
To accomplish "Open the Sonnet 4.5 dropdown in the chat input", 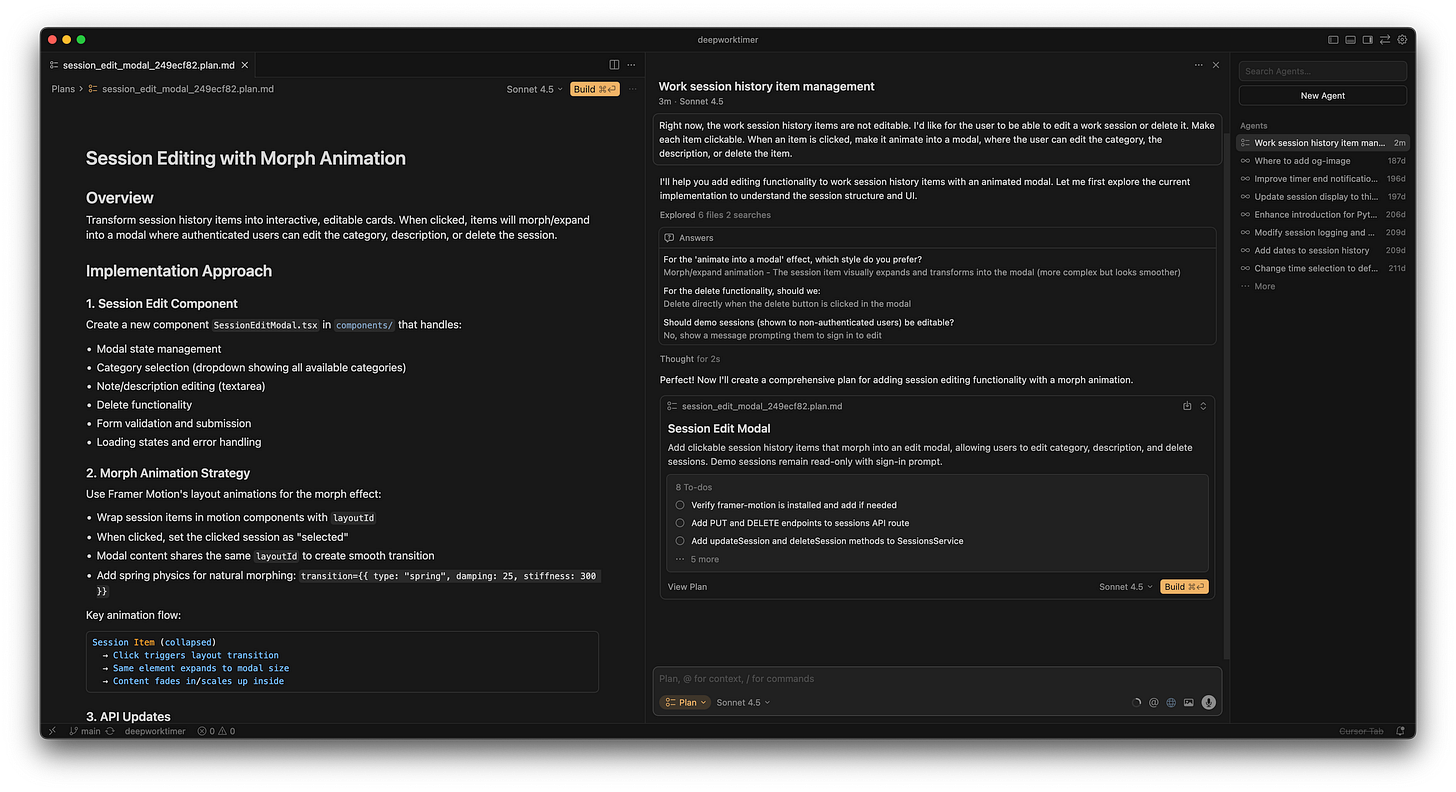I will (743, 703).
